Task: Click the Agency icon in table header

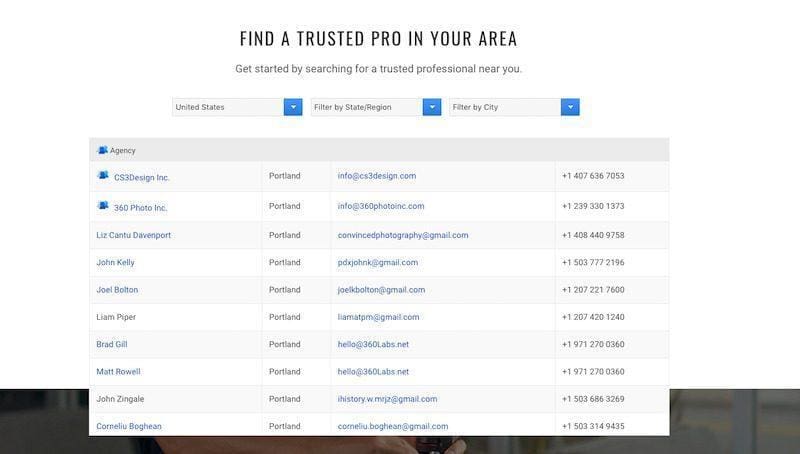Action: pyautogui.click(x=102, y=150)
